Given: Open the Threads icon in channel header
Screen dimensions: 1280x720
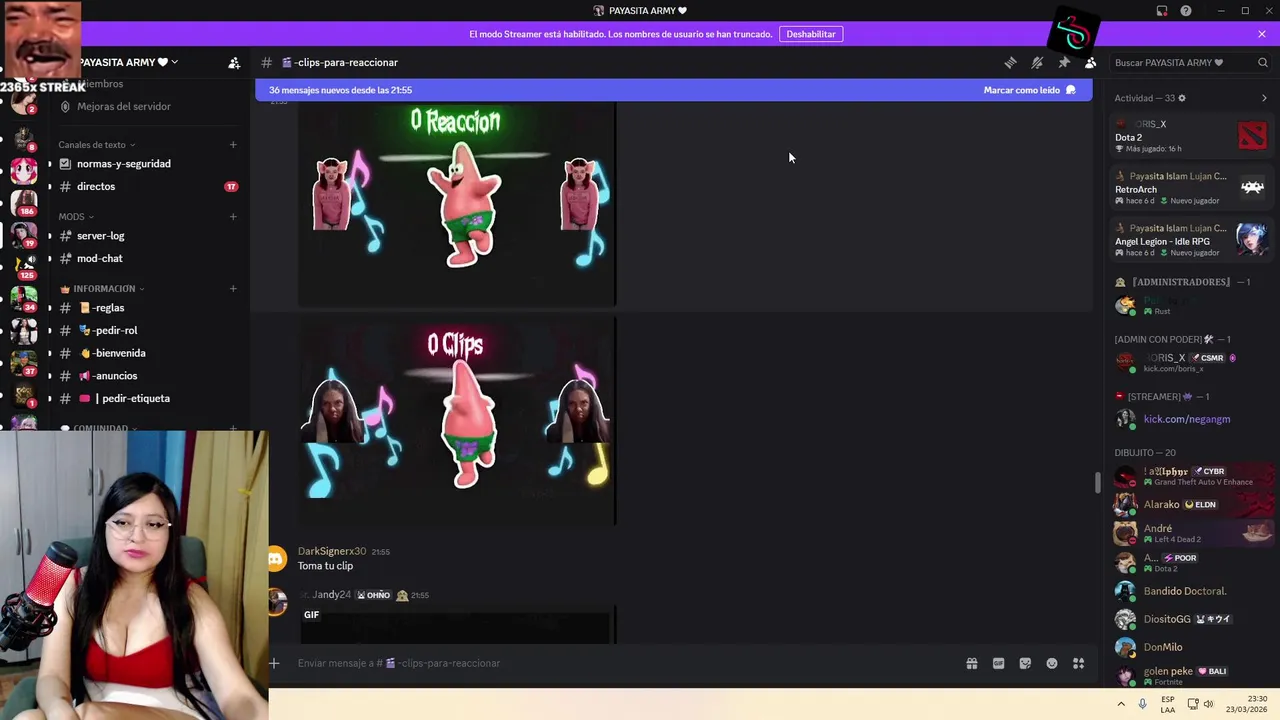Looking at the screenshot, I should pyautogui.click(x=1010, y=62).
